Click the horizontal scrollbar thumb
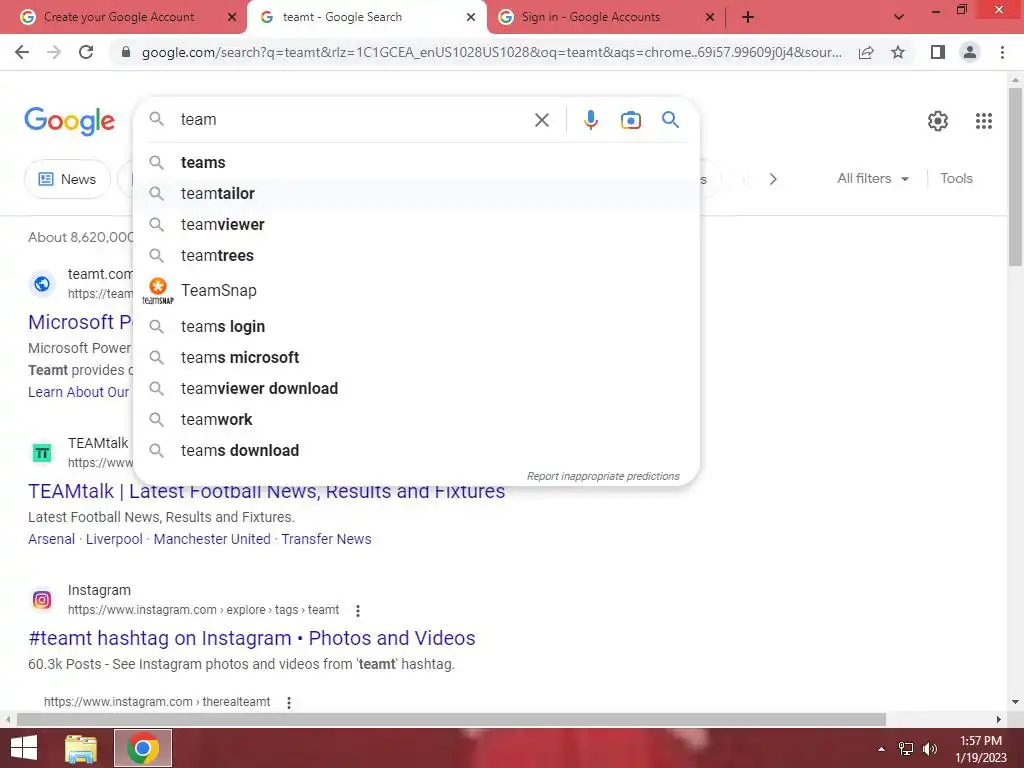 tap(451, 719)
